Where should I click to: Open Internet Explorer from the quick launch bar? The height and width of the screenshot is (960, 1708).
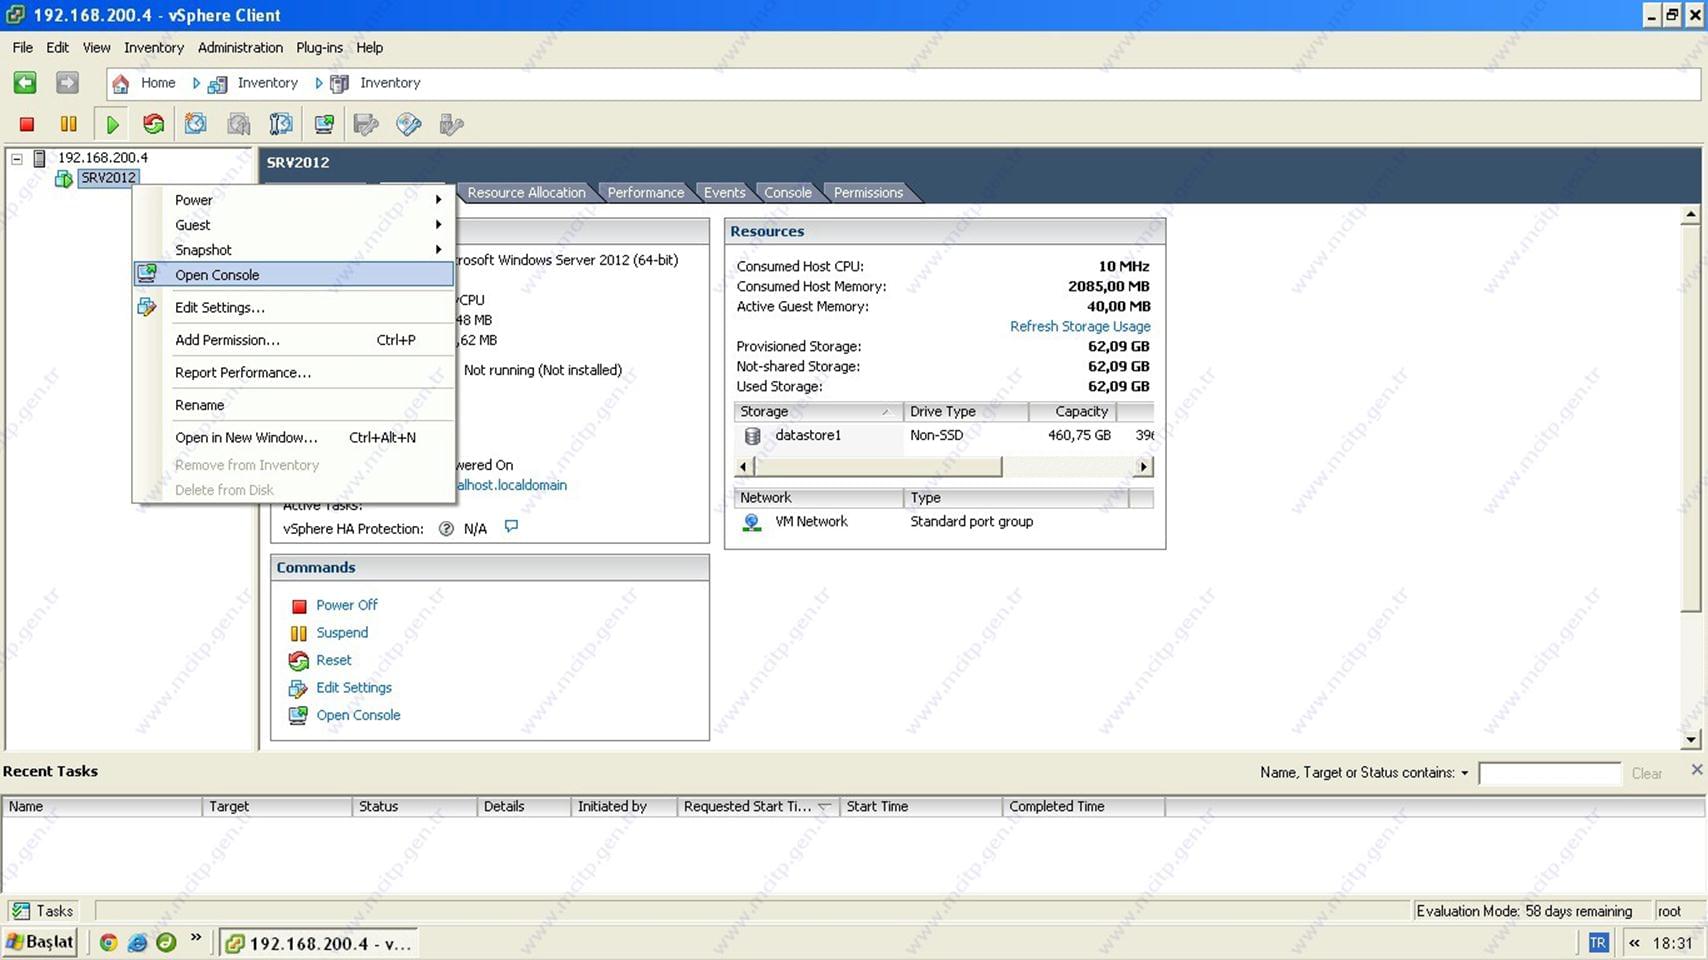pyautogui.click(x=137, y=942)
